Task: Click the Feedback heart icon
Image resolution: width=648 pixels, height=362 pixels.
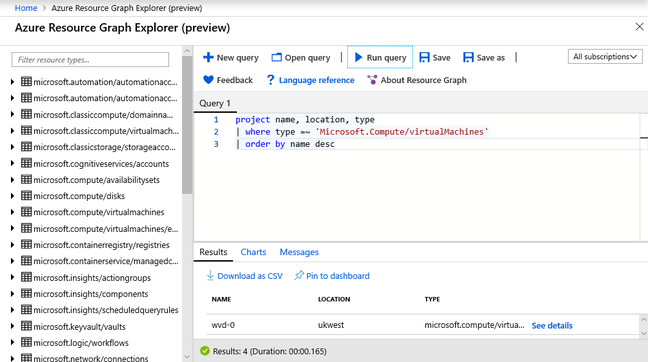Action: click(x=208, y=79)
